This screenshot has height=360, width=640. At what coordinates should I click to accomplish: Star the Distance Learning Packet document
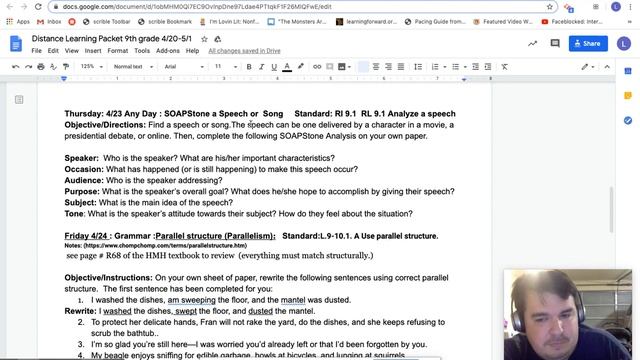(x=204, y=39)
